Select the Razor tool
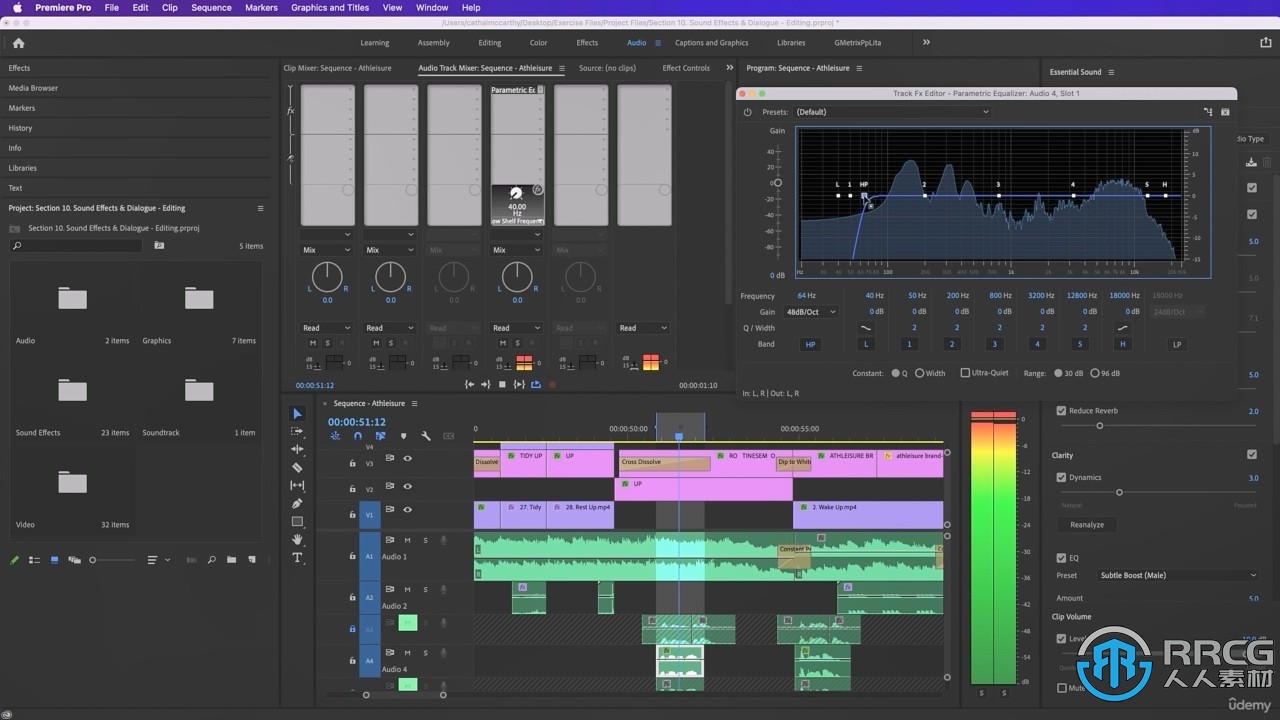Viewport: 1280px width, 720px height. [297, 467]
